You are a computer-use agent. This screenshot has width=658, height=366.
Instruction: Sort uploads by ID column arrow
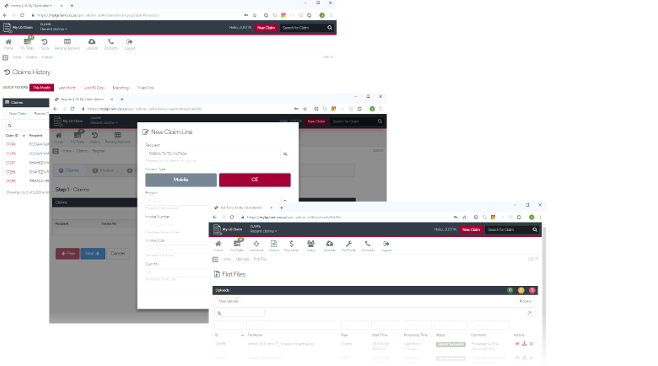coord(242,335)
